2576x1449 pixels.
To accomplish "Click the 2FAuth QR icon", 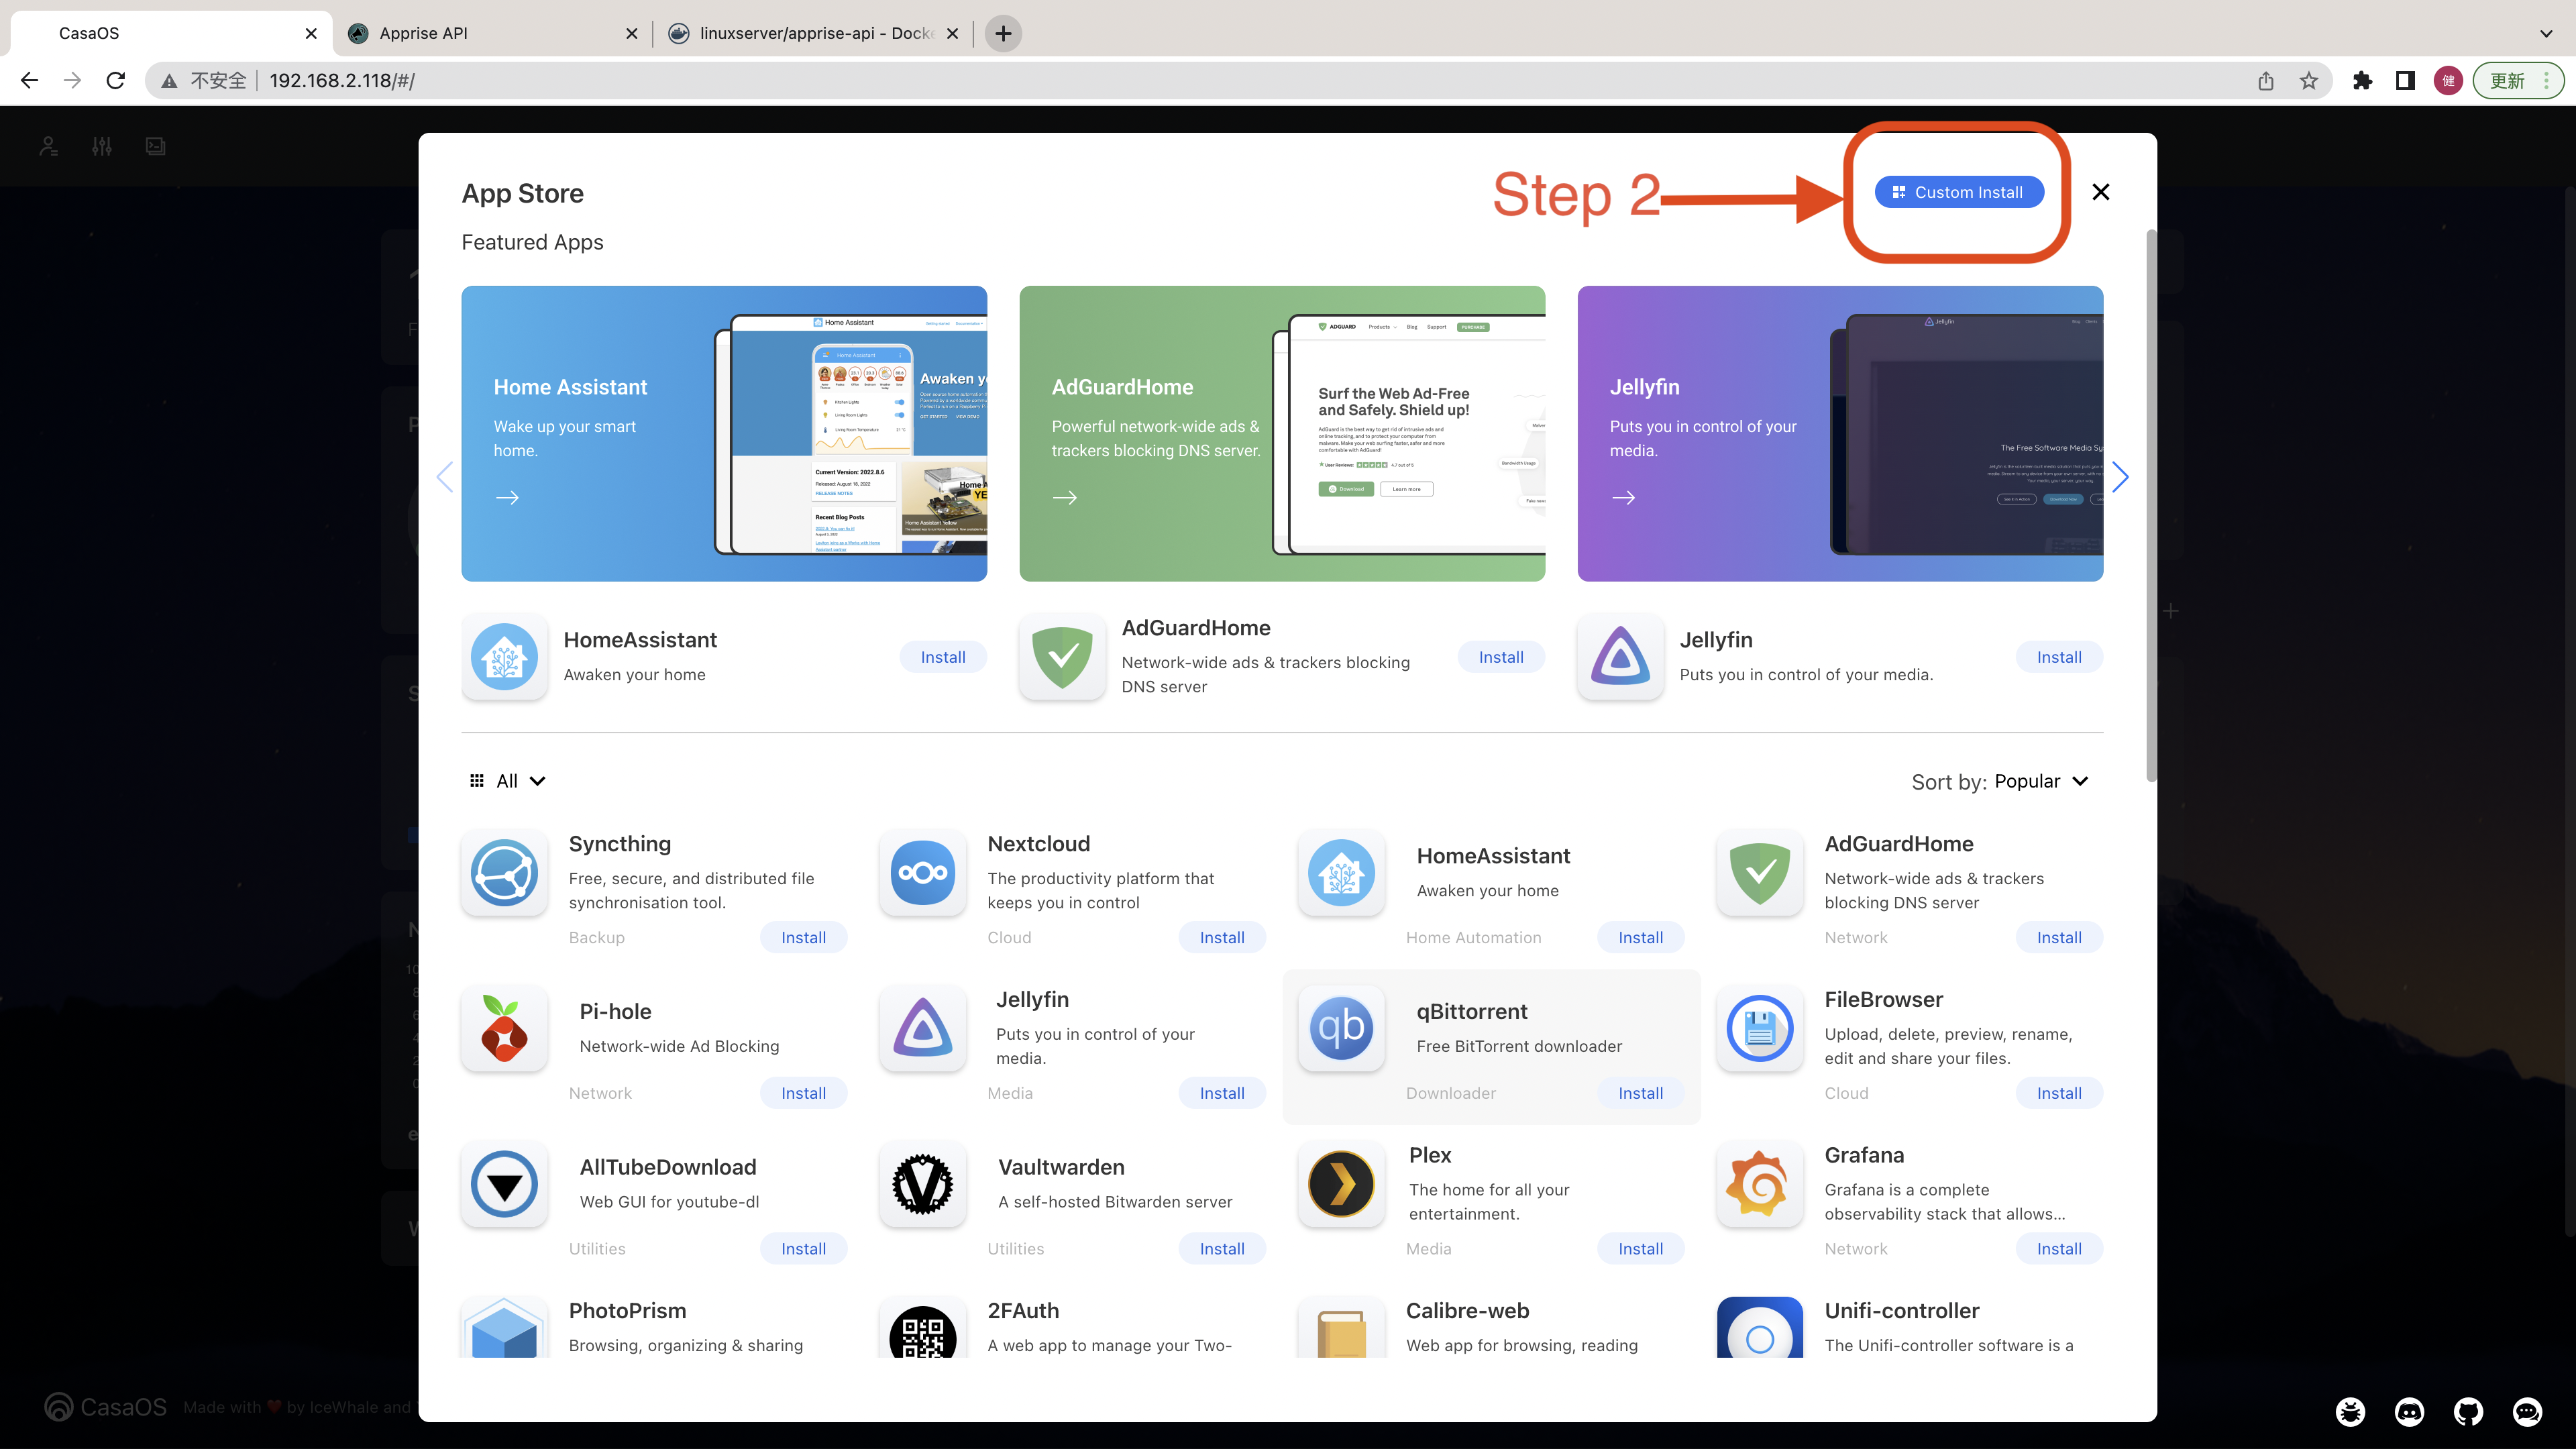I will (922, 1328).
